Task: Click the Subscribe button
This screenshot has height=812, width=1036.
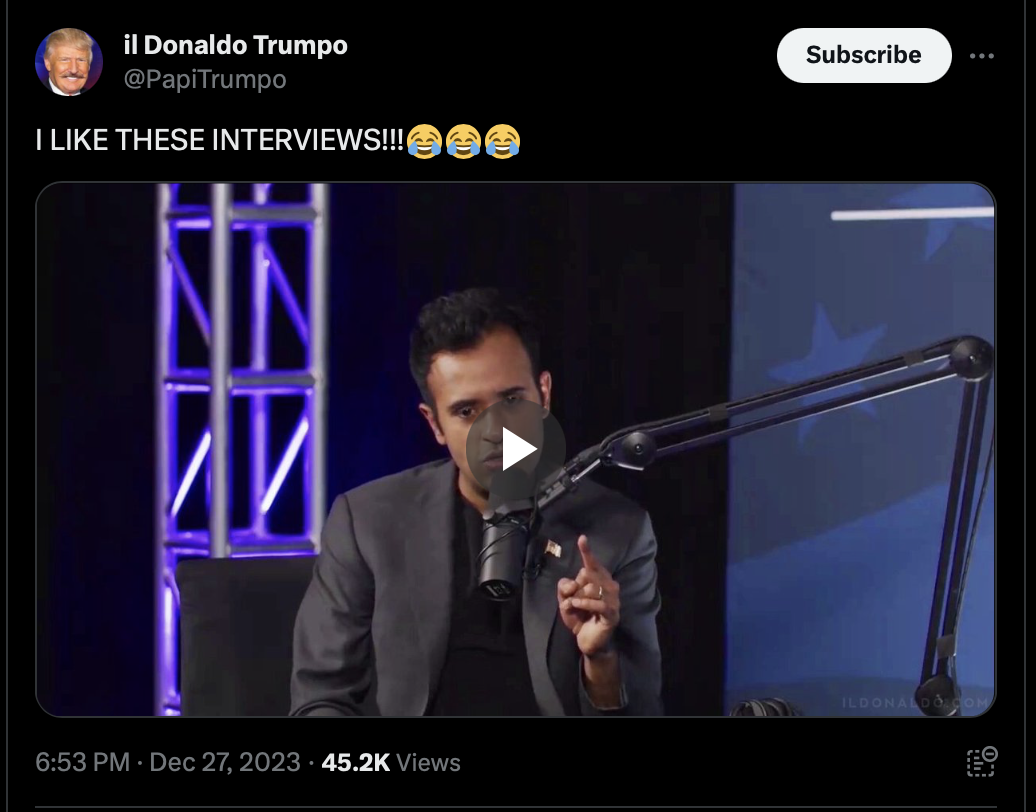Action: click(x=864, y=55)
